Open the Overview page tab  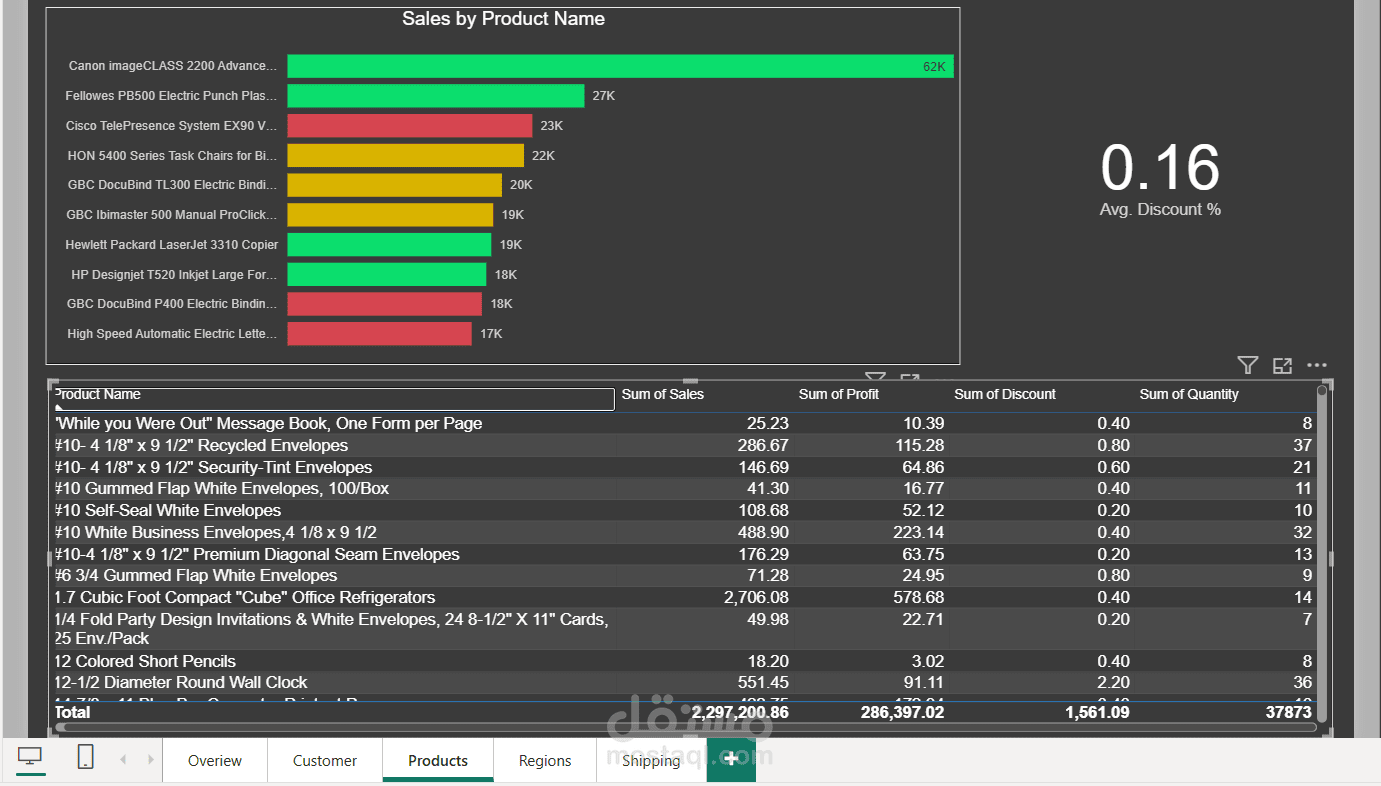215,760
